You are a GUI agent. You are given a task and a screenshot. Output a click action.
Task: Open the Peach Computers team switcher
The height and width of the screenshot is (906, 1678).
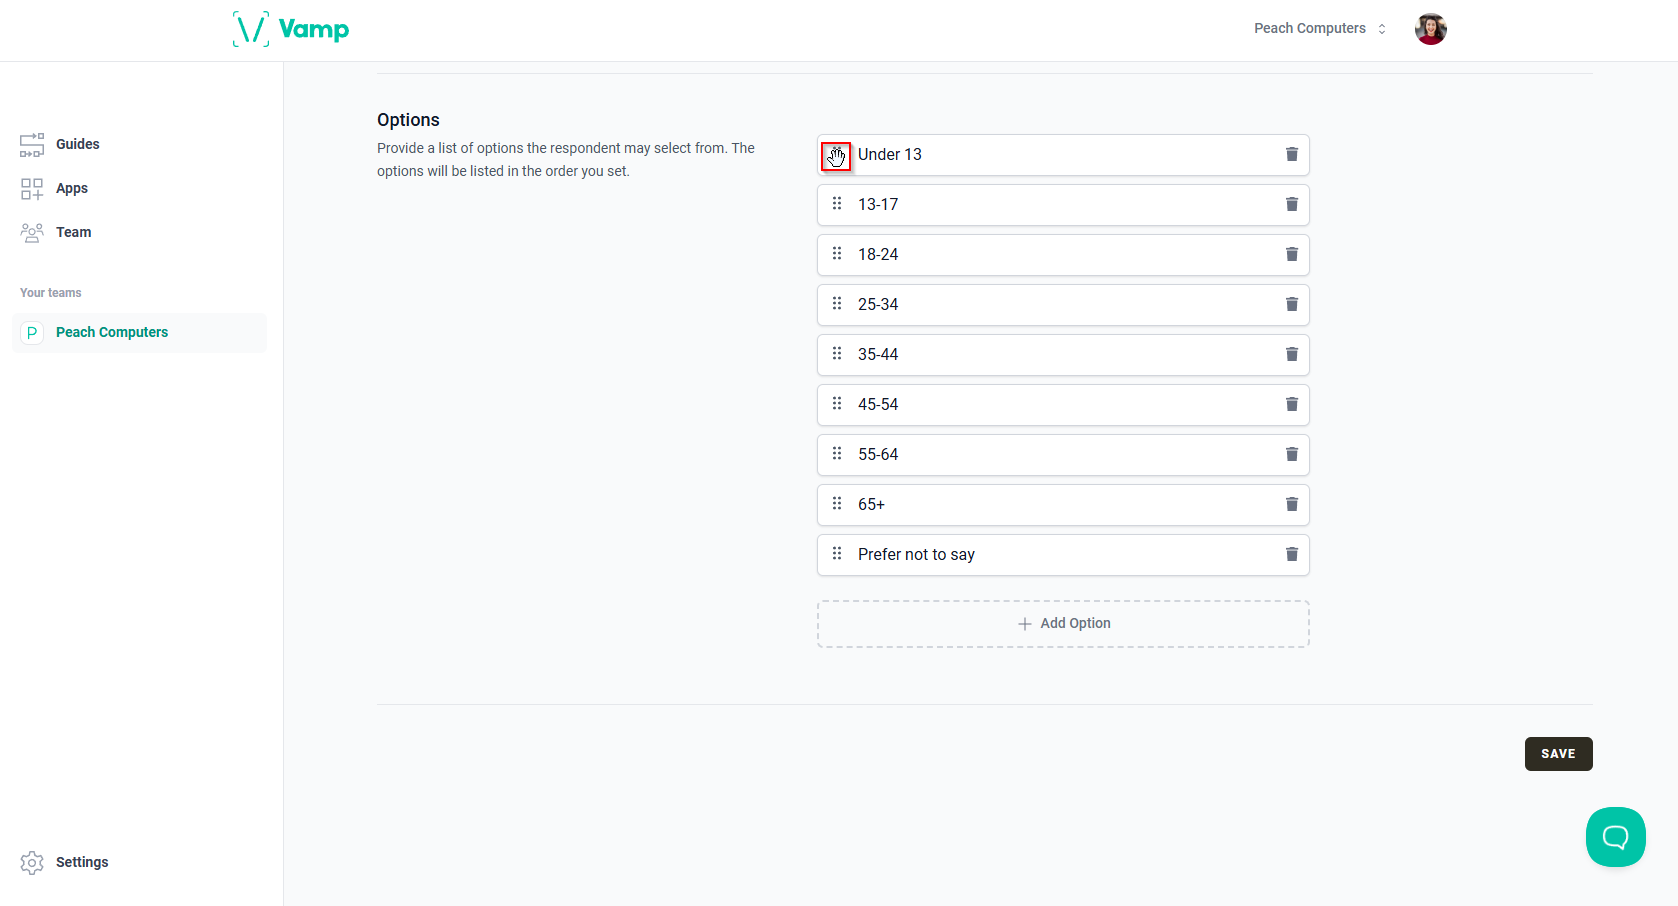tap(1320, 29)
